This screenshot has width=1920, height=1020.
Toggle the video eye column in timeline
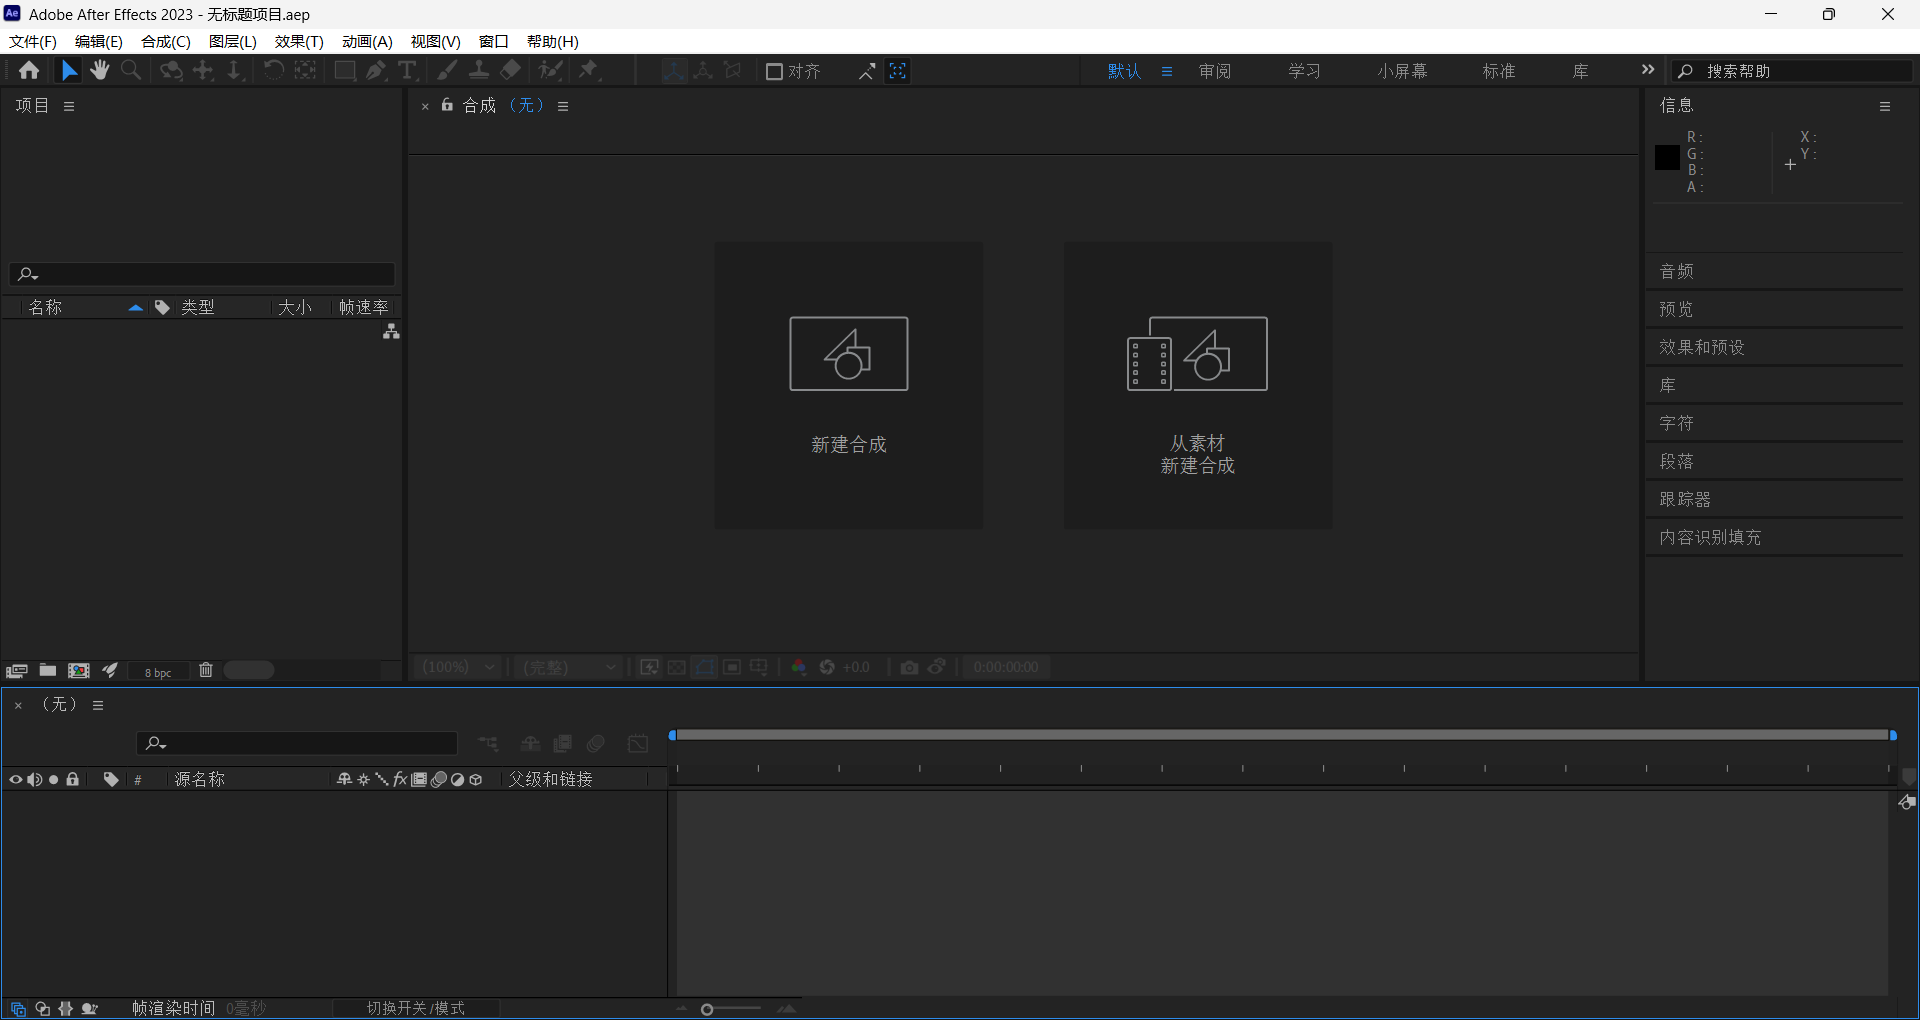[16, 780]
